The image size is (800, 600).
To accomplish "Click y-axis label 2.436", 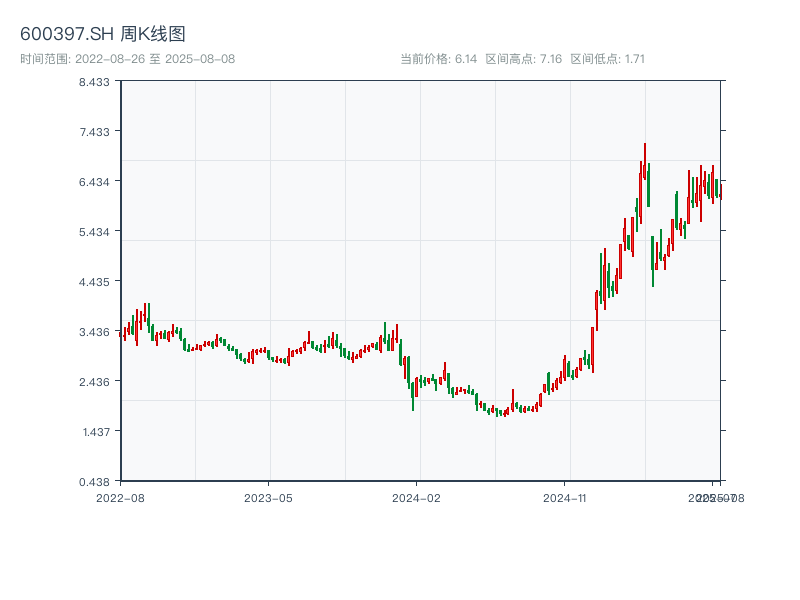I will pyautogui.click(x=94, y=382).
